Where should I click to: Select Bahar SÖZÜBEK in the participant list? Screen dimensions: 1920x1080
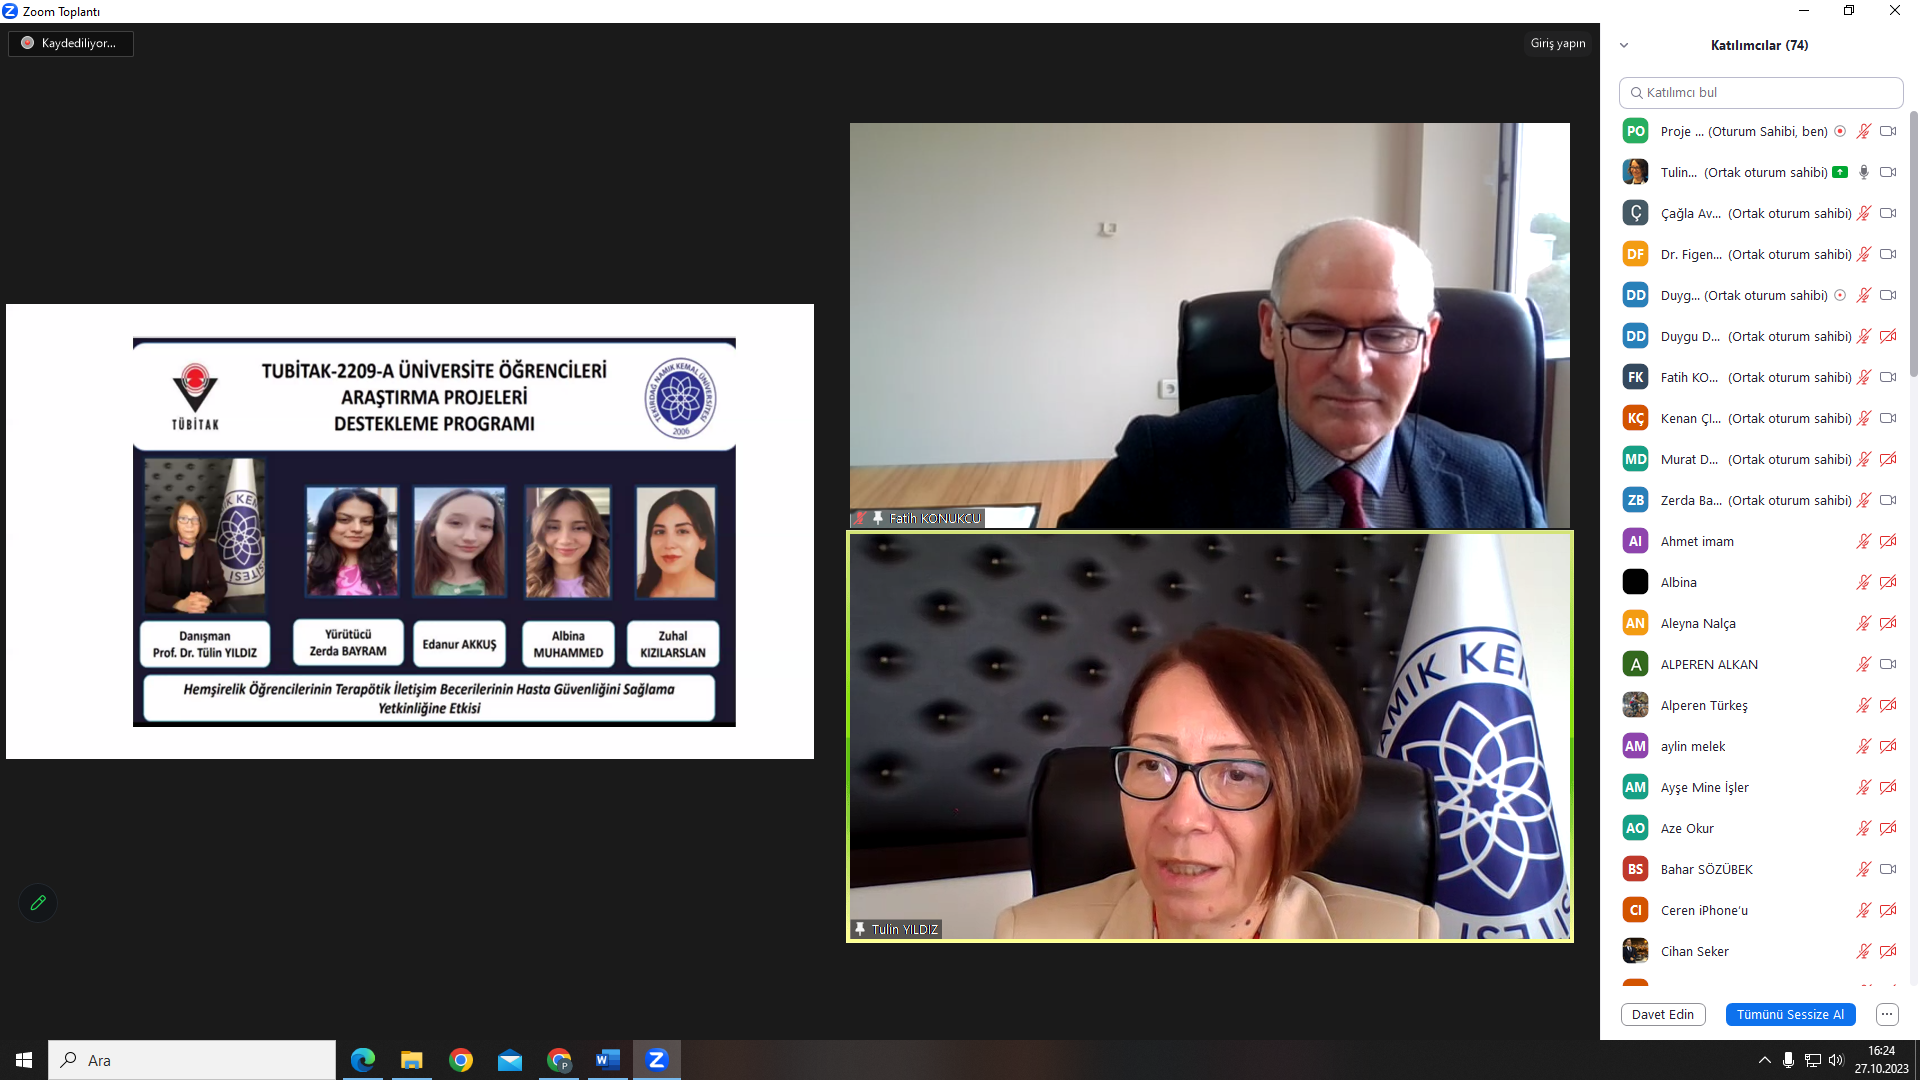[1706, 869]
